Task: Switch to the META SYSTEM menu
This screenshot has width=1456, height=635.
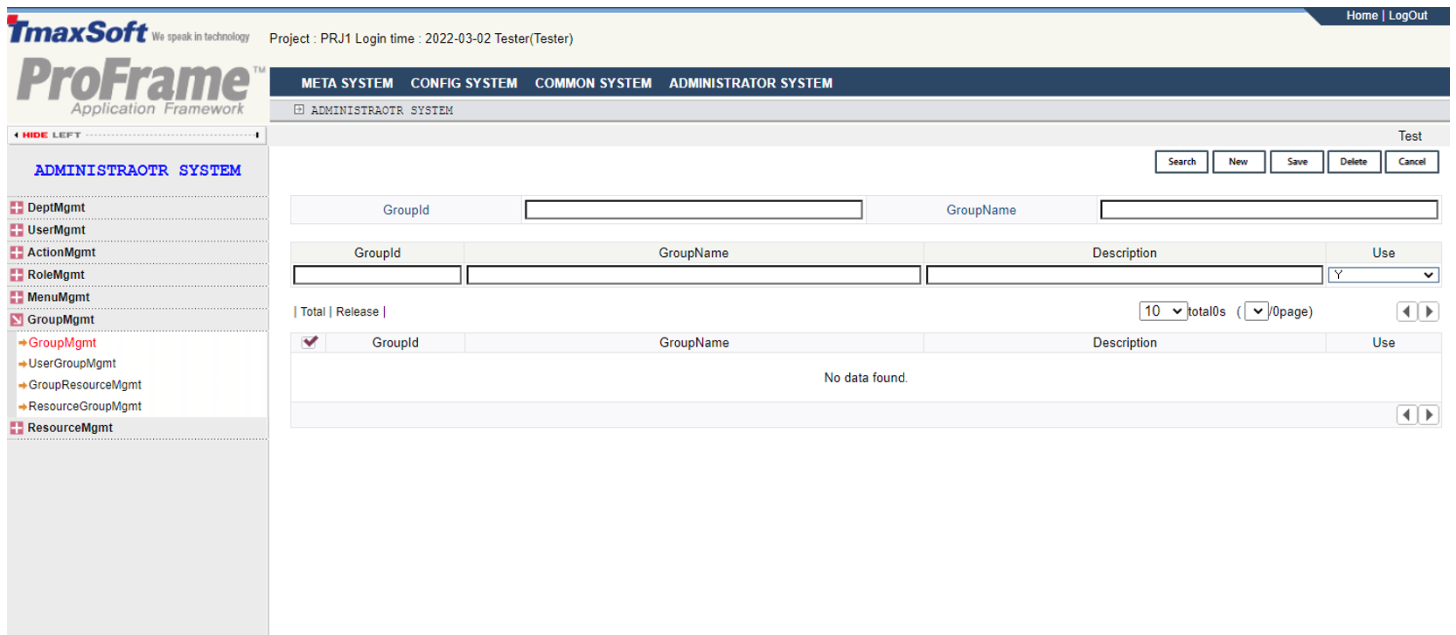Action: (347, 83)
